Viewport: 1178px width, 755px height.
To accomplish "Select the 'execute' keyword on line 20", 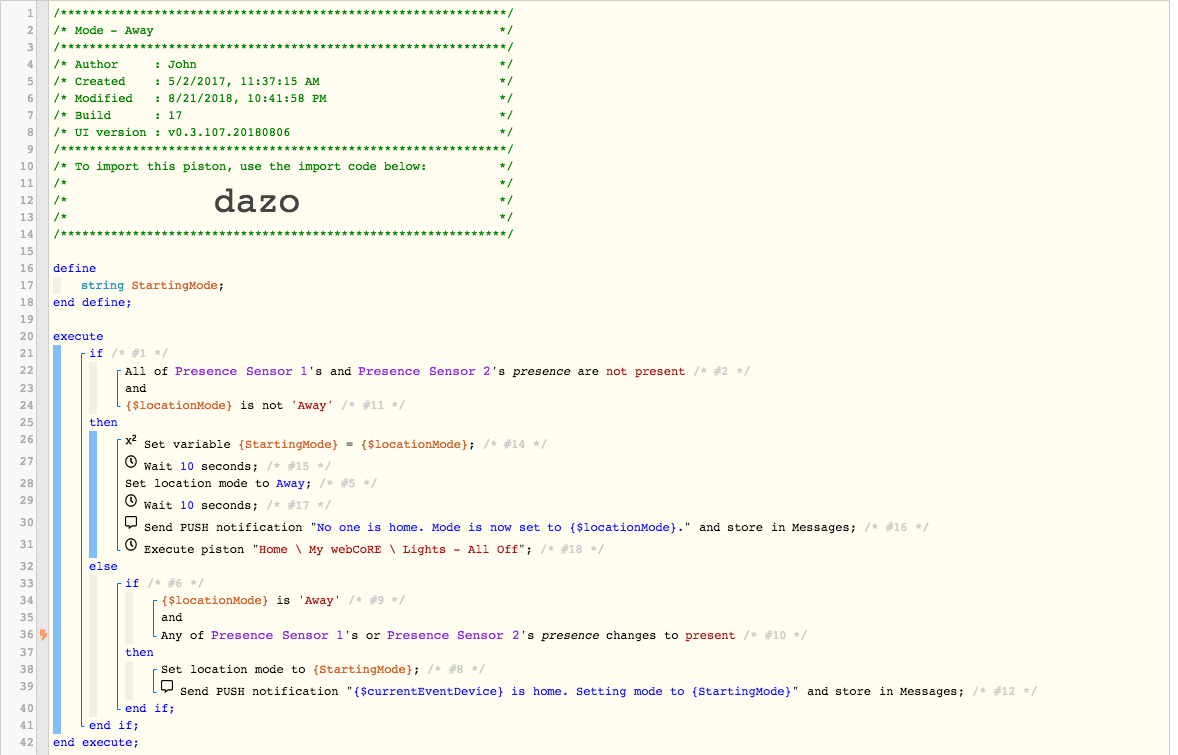I will click(78, 337).
